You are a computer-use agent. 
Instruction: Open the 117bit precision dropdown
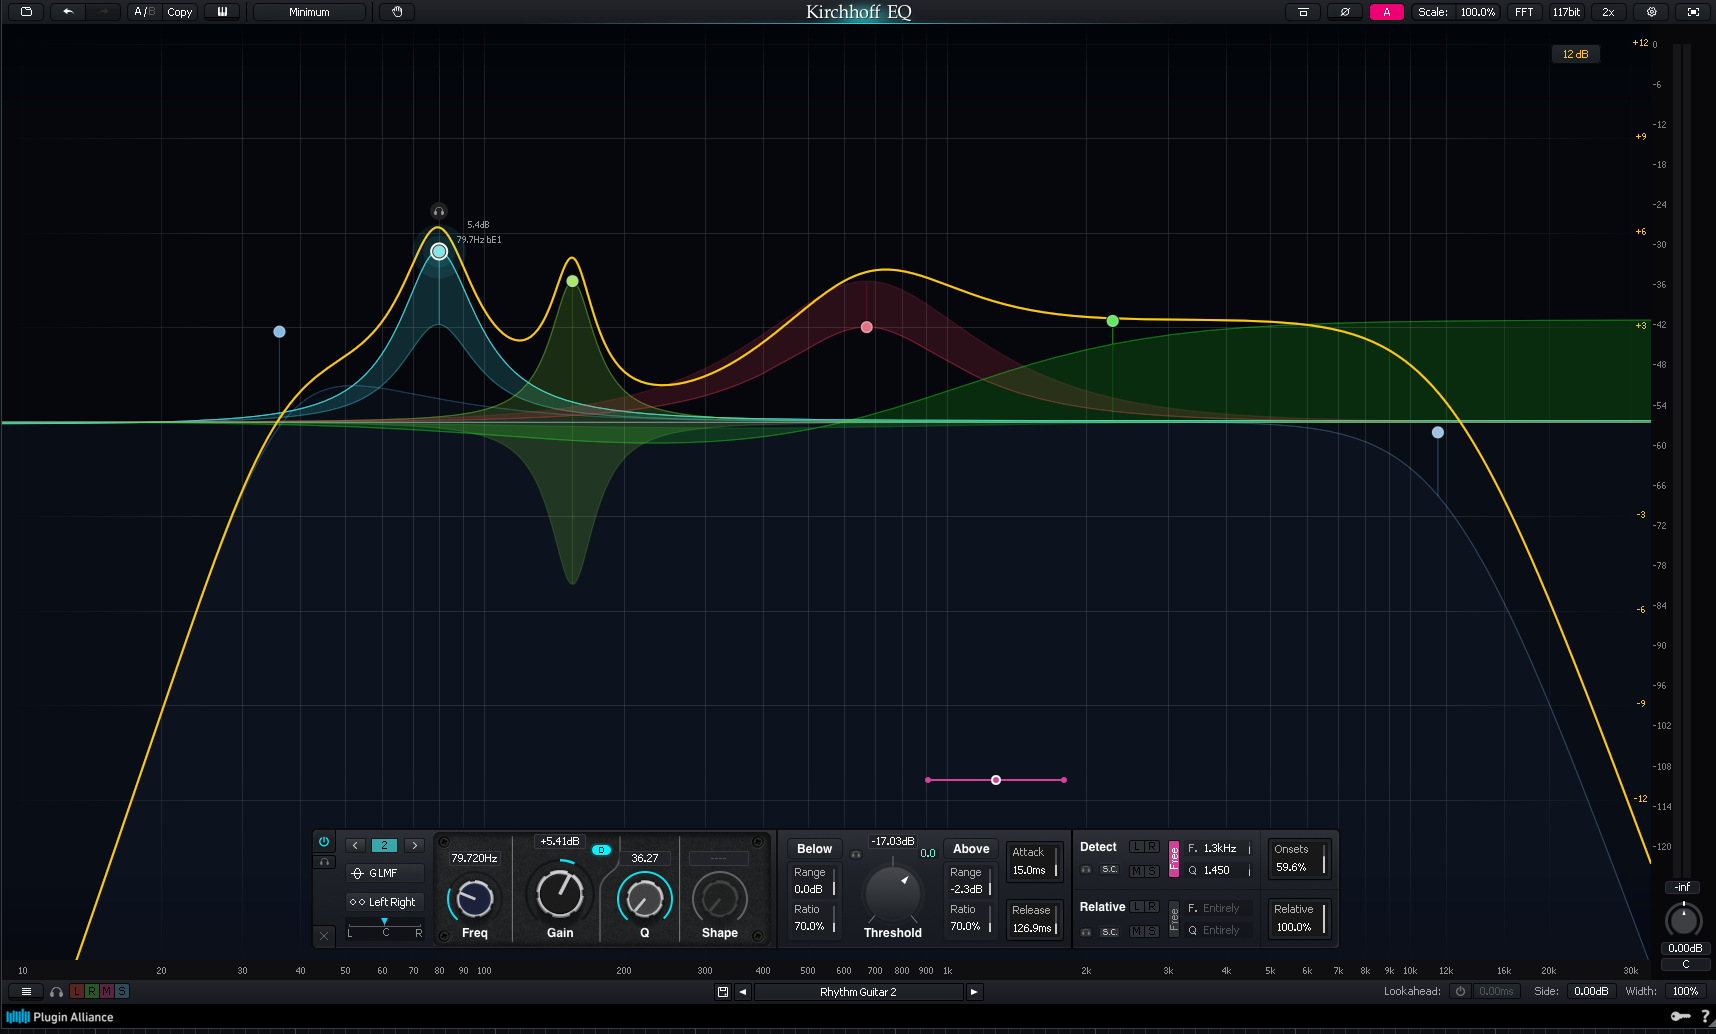(1566, 12)
